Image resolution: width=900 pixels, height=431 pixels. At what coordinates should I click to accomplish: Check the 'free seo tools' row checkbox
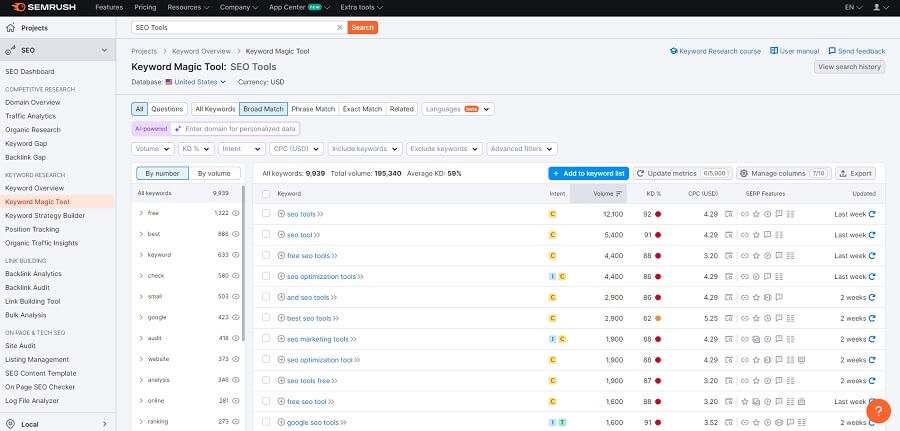tap(266, 255)
